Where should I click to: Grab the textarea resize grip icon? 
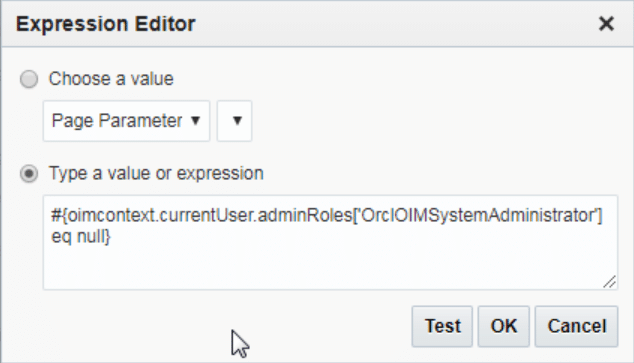(609, 281)
